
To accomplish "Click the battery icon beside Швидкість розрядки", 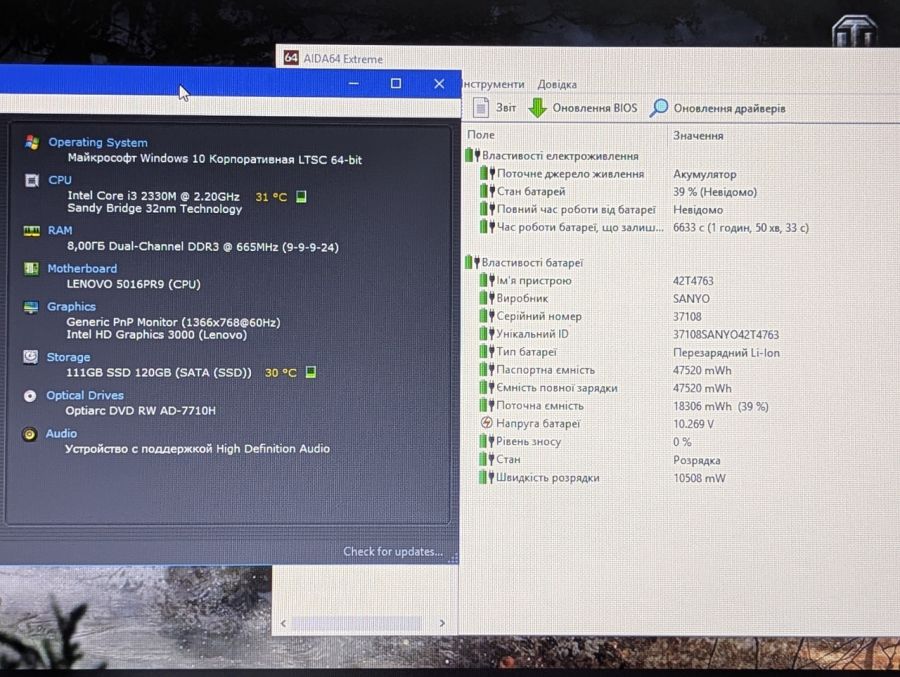I will pyautogui.click(x=487, y=477).
